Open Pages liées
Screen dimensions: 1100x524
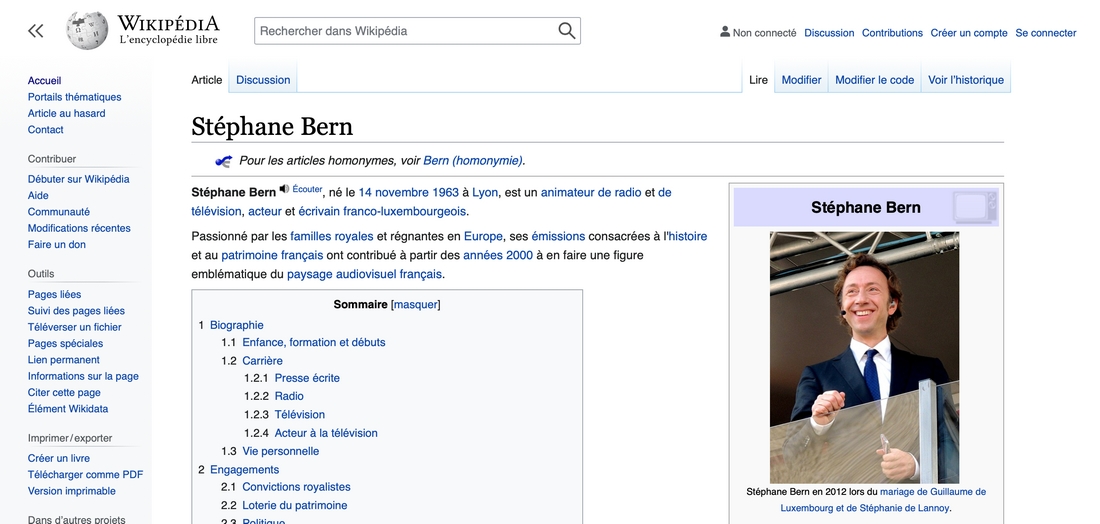(x=55, y=295)
